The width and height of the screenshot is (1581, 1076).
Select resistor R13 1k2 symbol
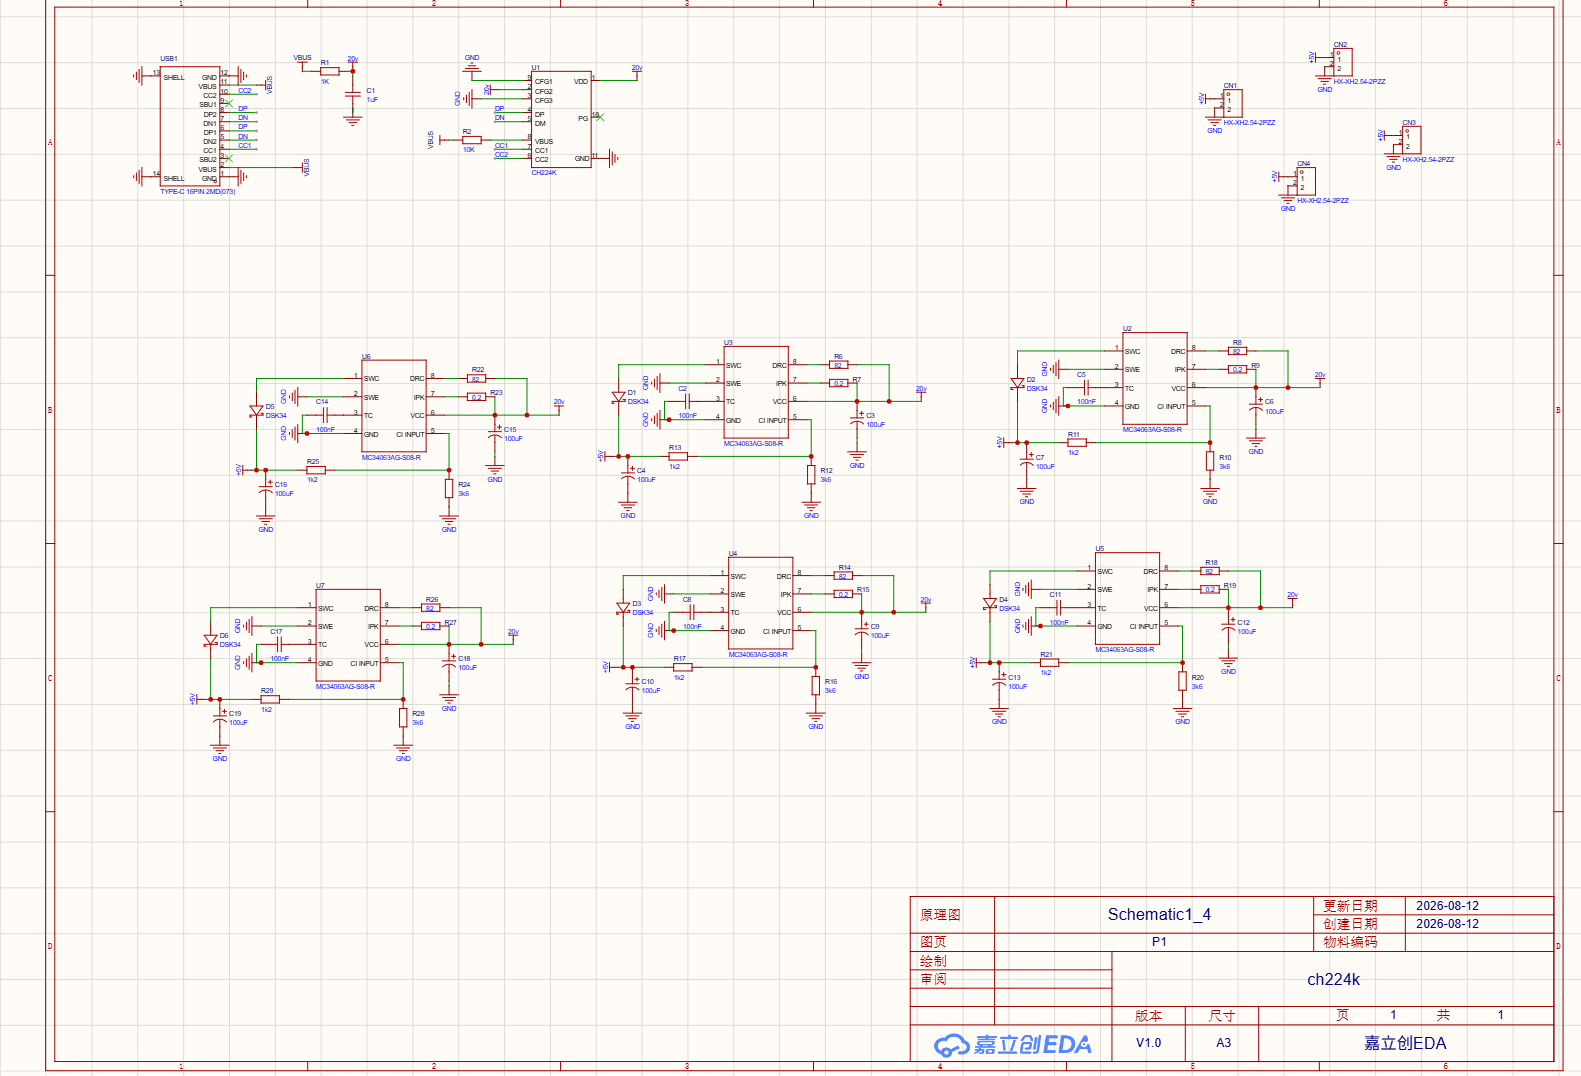(x=677, y=456)
